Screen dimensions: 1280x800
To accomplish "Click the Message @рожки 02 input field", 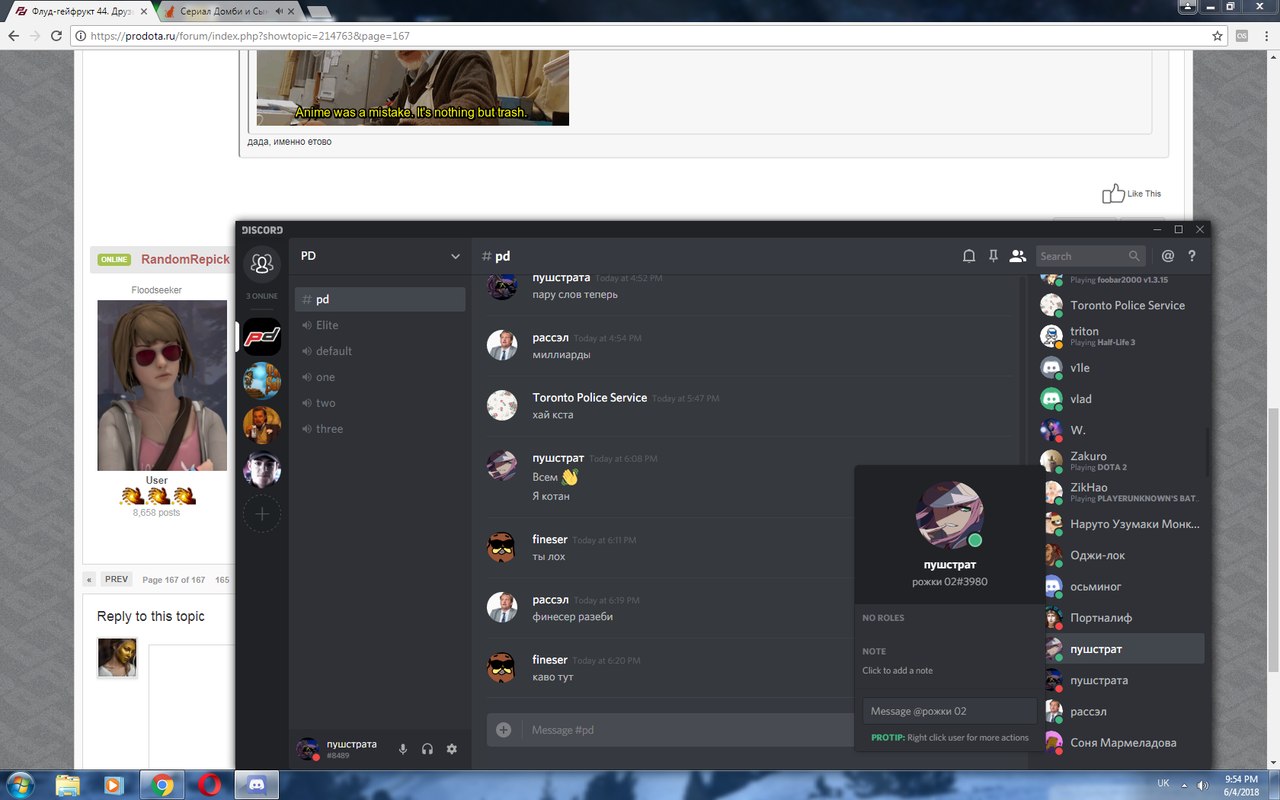I will click(x=948, y=711).
